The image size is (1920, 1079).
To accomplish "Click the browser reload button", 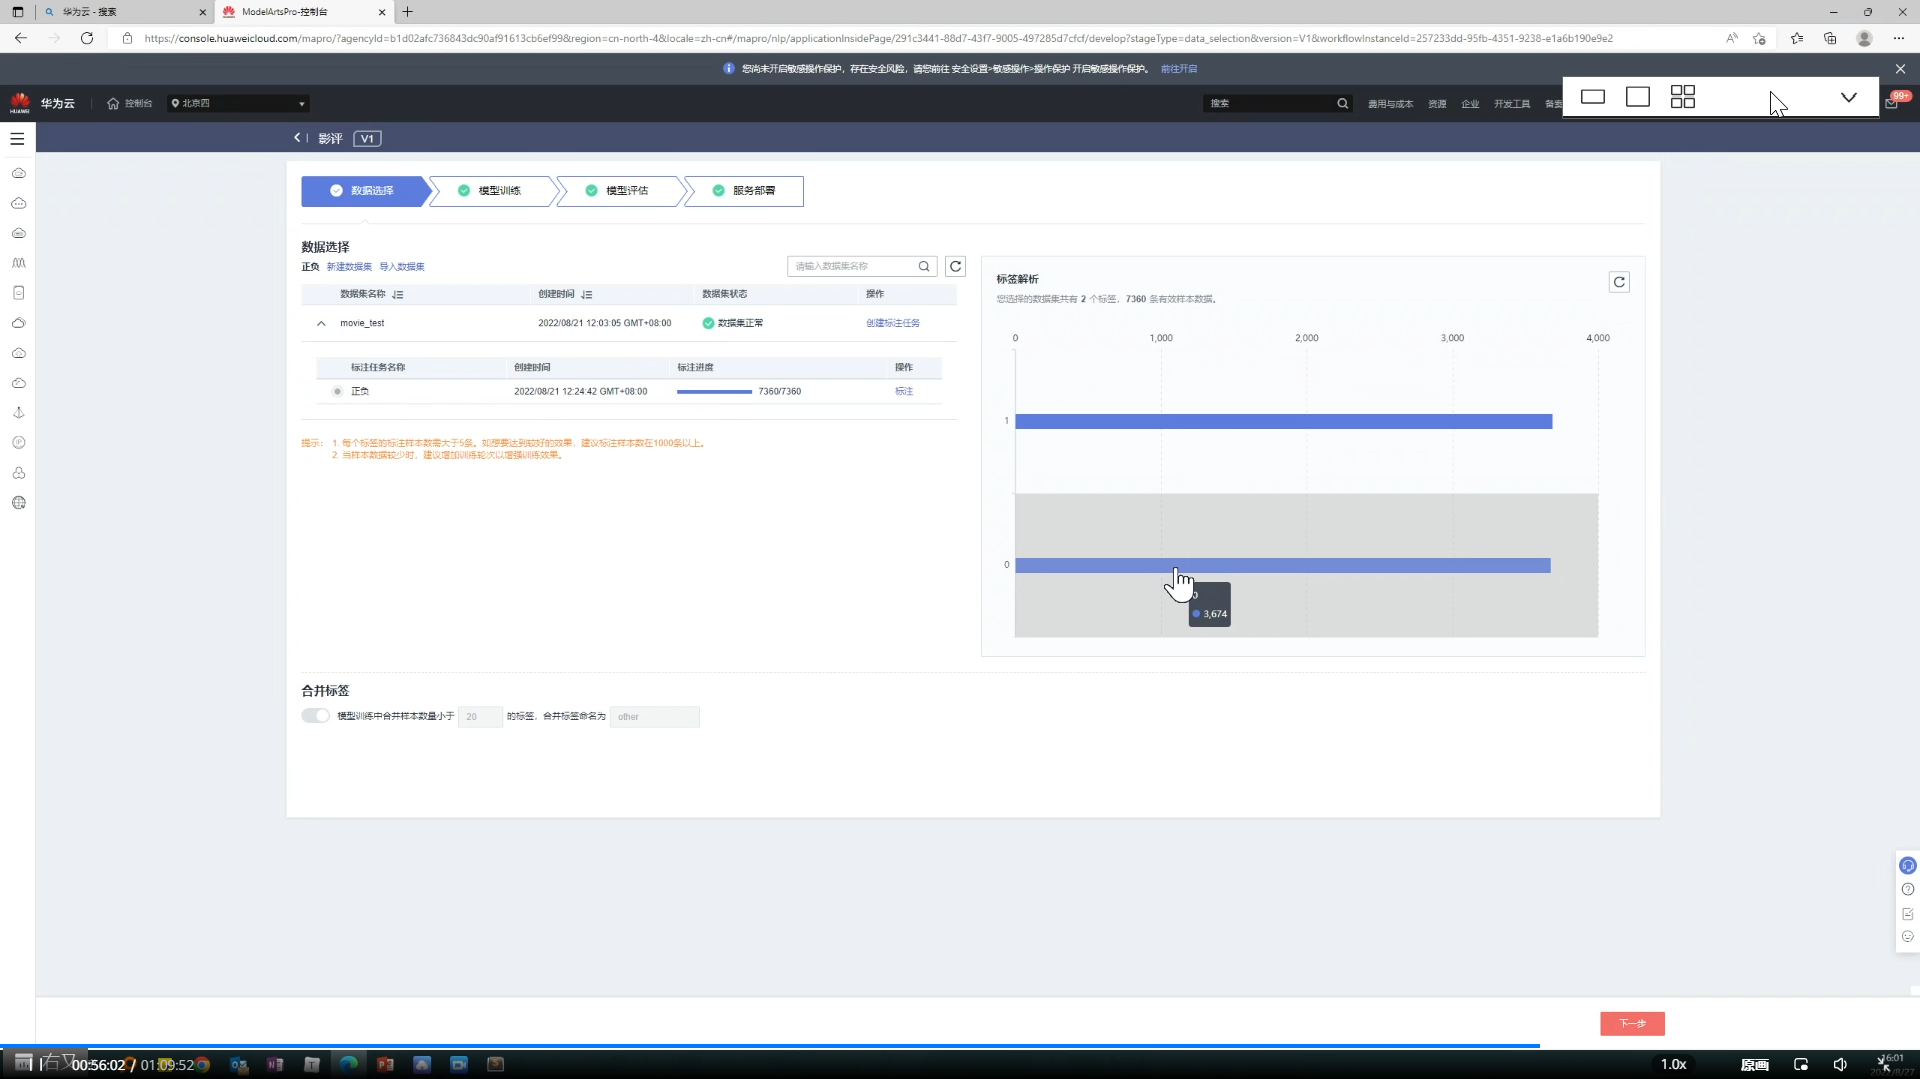I will coord(87,38).
